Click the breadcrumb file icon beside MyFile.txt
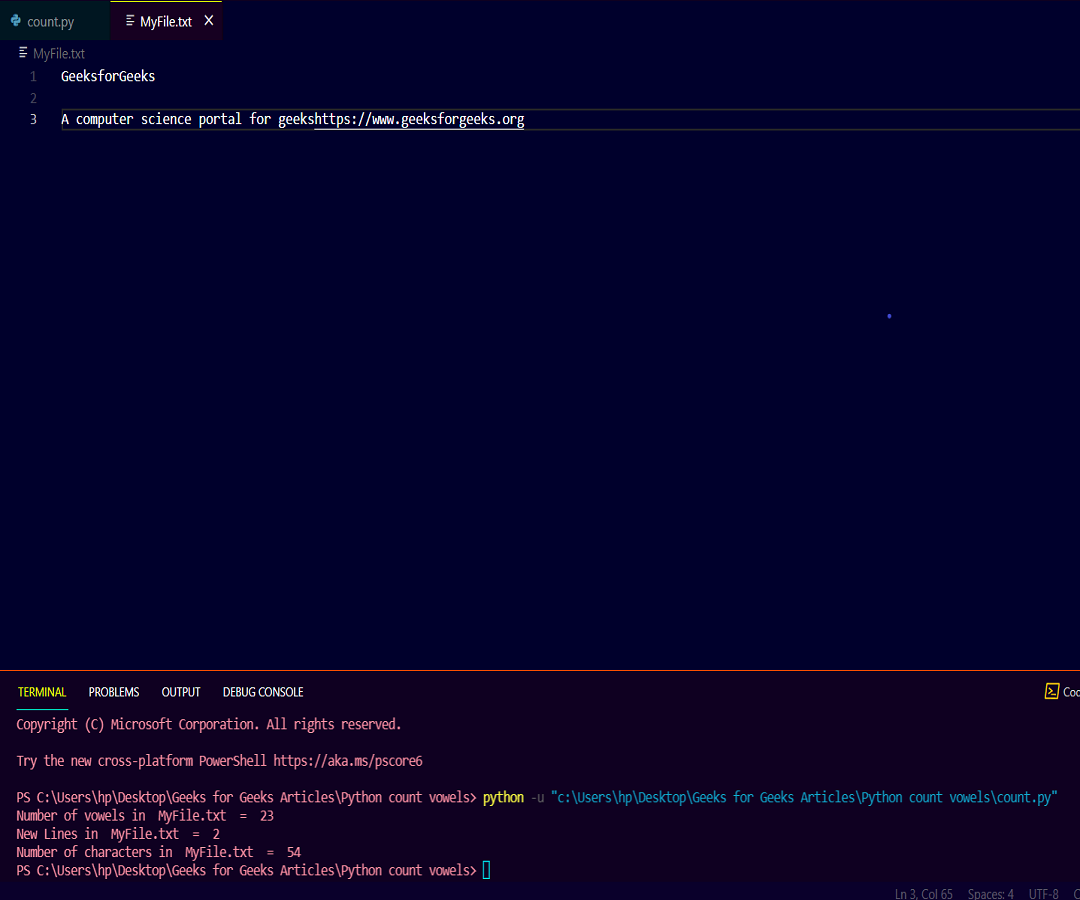Viewport: 1080px width, 900px height. tap(23, 52)
